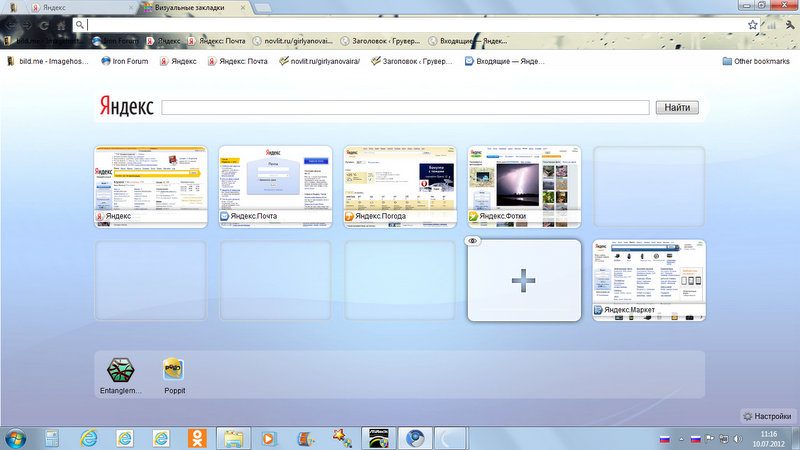Open the ASRock taskbar icon
This screenshot has height=450, width=800.
click(379, 438)
